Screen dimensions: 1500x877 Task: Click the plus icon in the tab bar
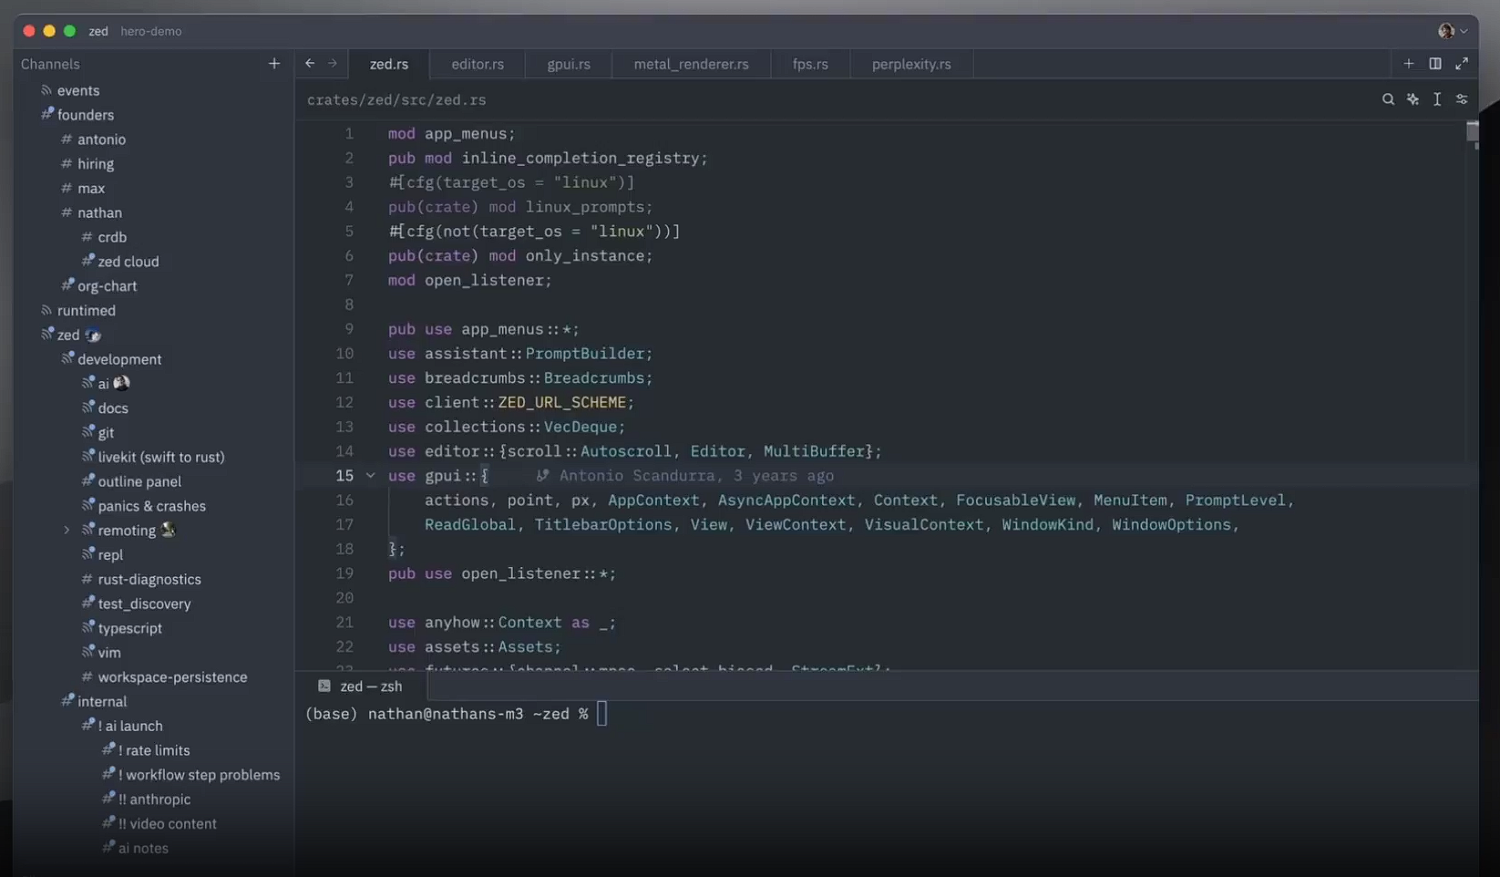click(x=1409, y=63)
